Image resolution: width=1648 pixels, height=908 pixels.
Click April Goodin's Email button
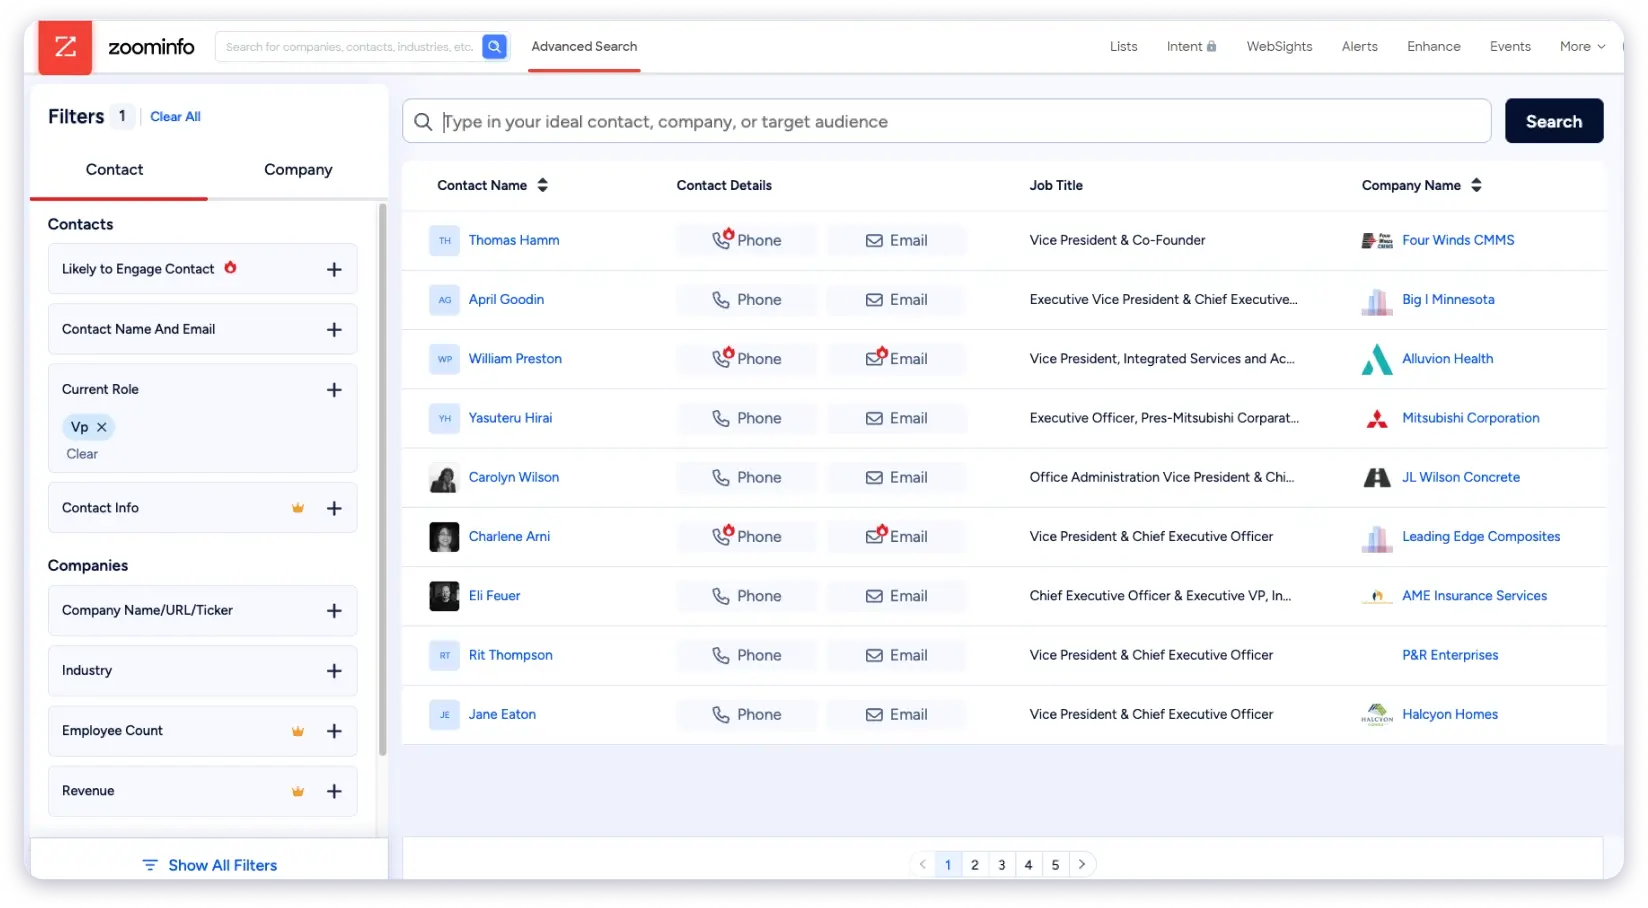897,300
